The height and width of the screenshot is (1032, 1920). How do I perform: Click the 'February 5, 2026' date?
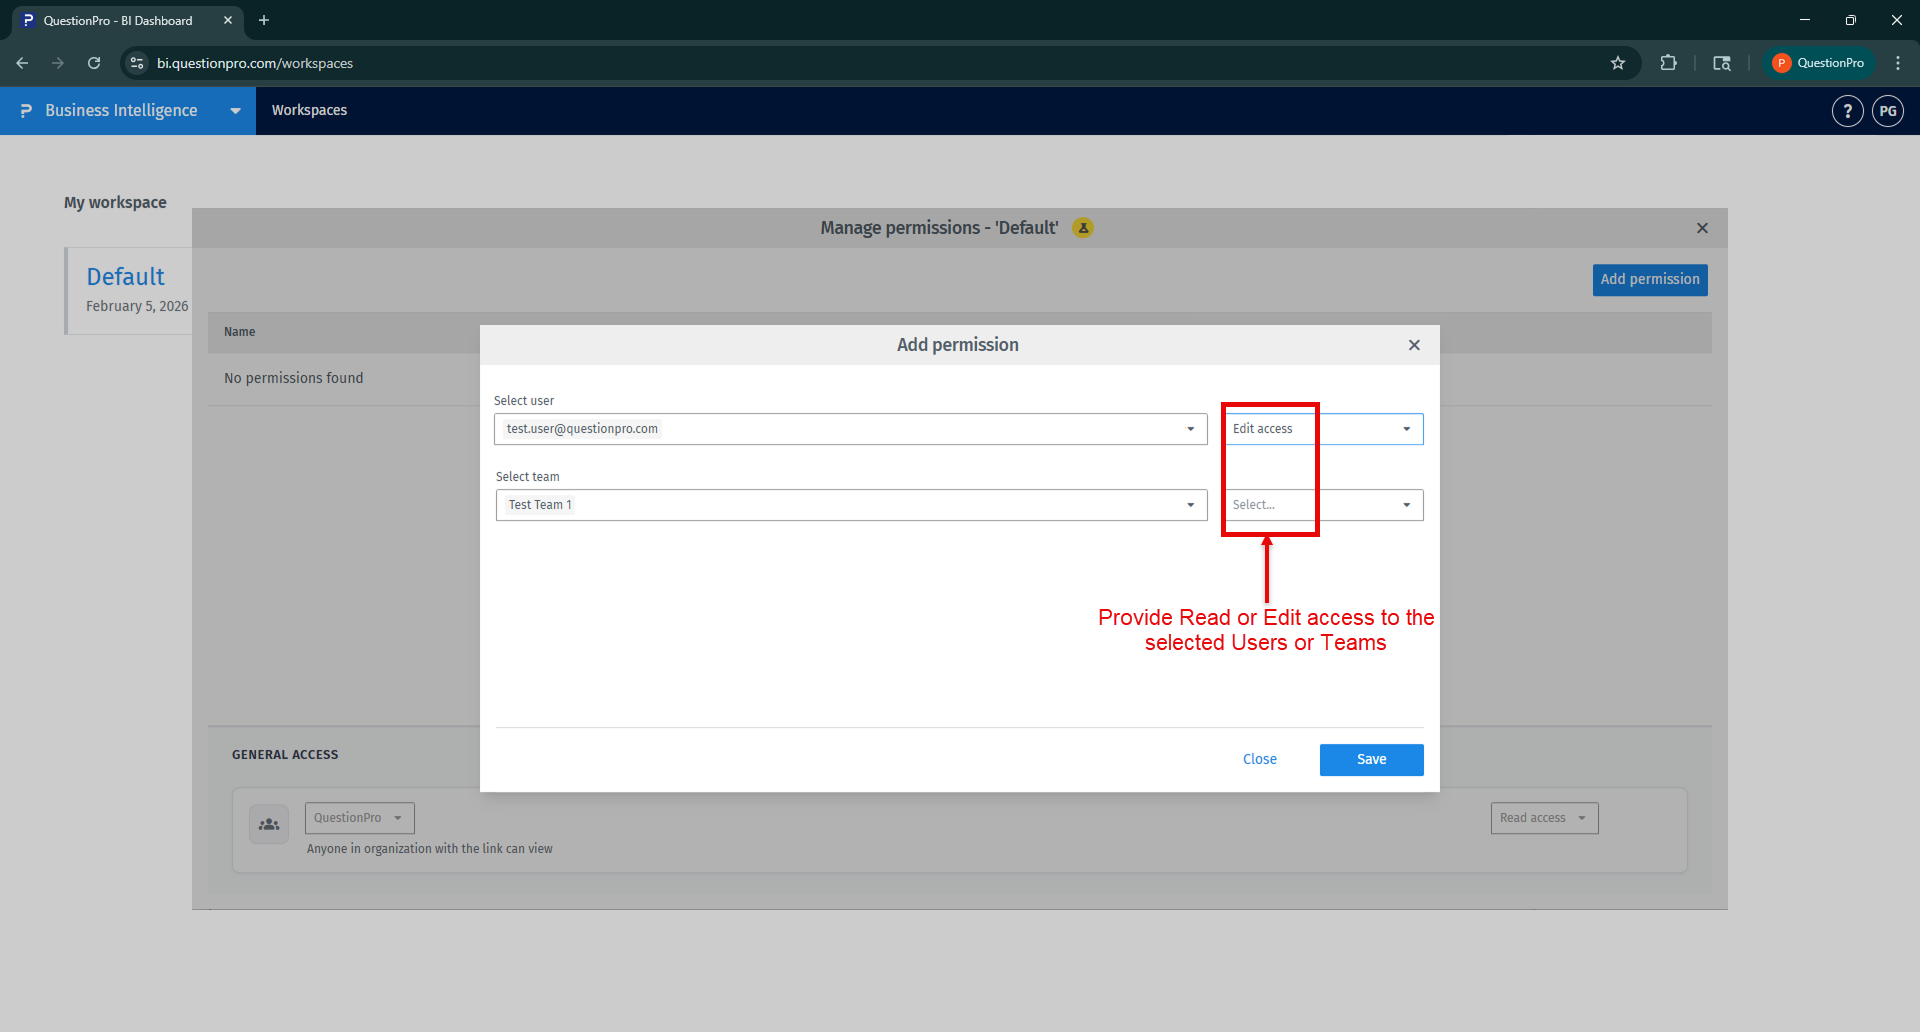click(137, 306)
